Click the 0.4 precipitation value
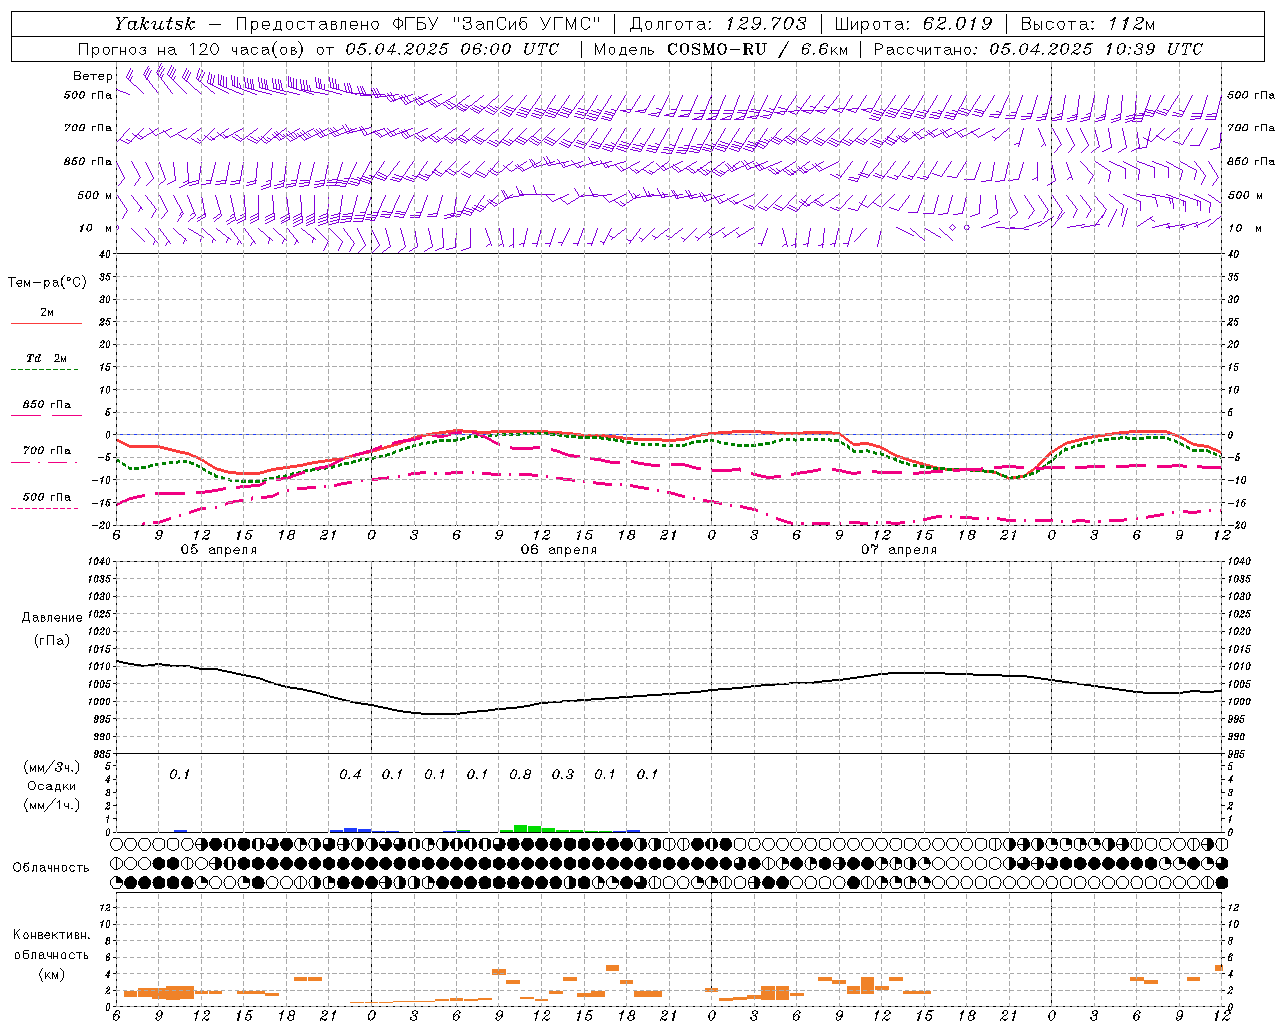The image size is (1280, 1024). pyautogui.click(x=350, y=774)
